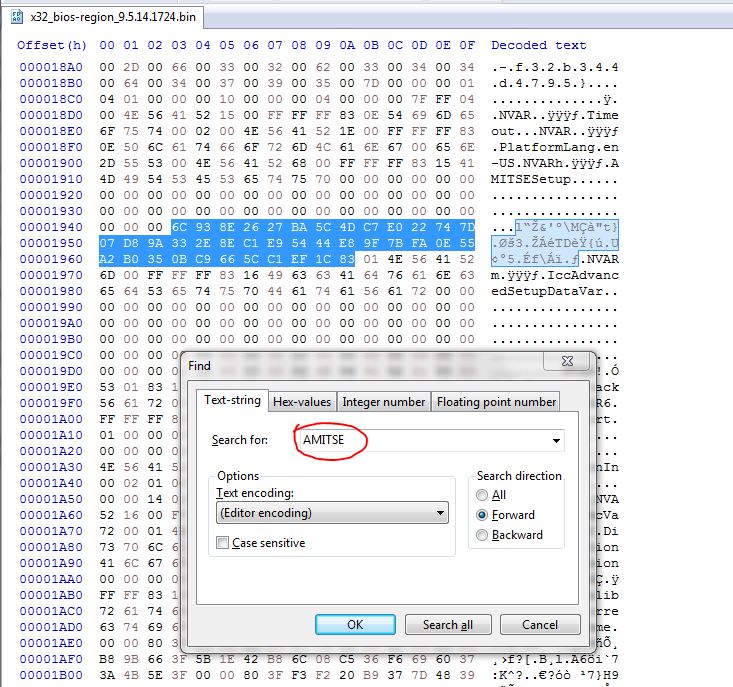Select the Forward search direction

click(481, 515)
